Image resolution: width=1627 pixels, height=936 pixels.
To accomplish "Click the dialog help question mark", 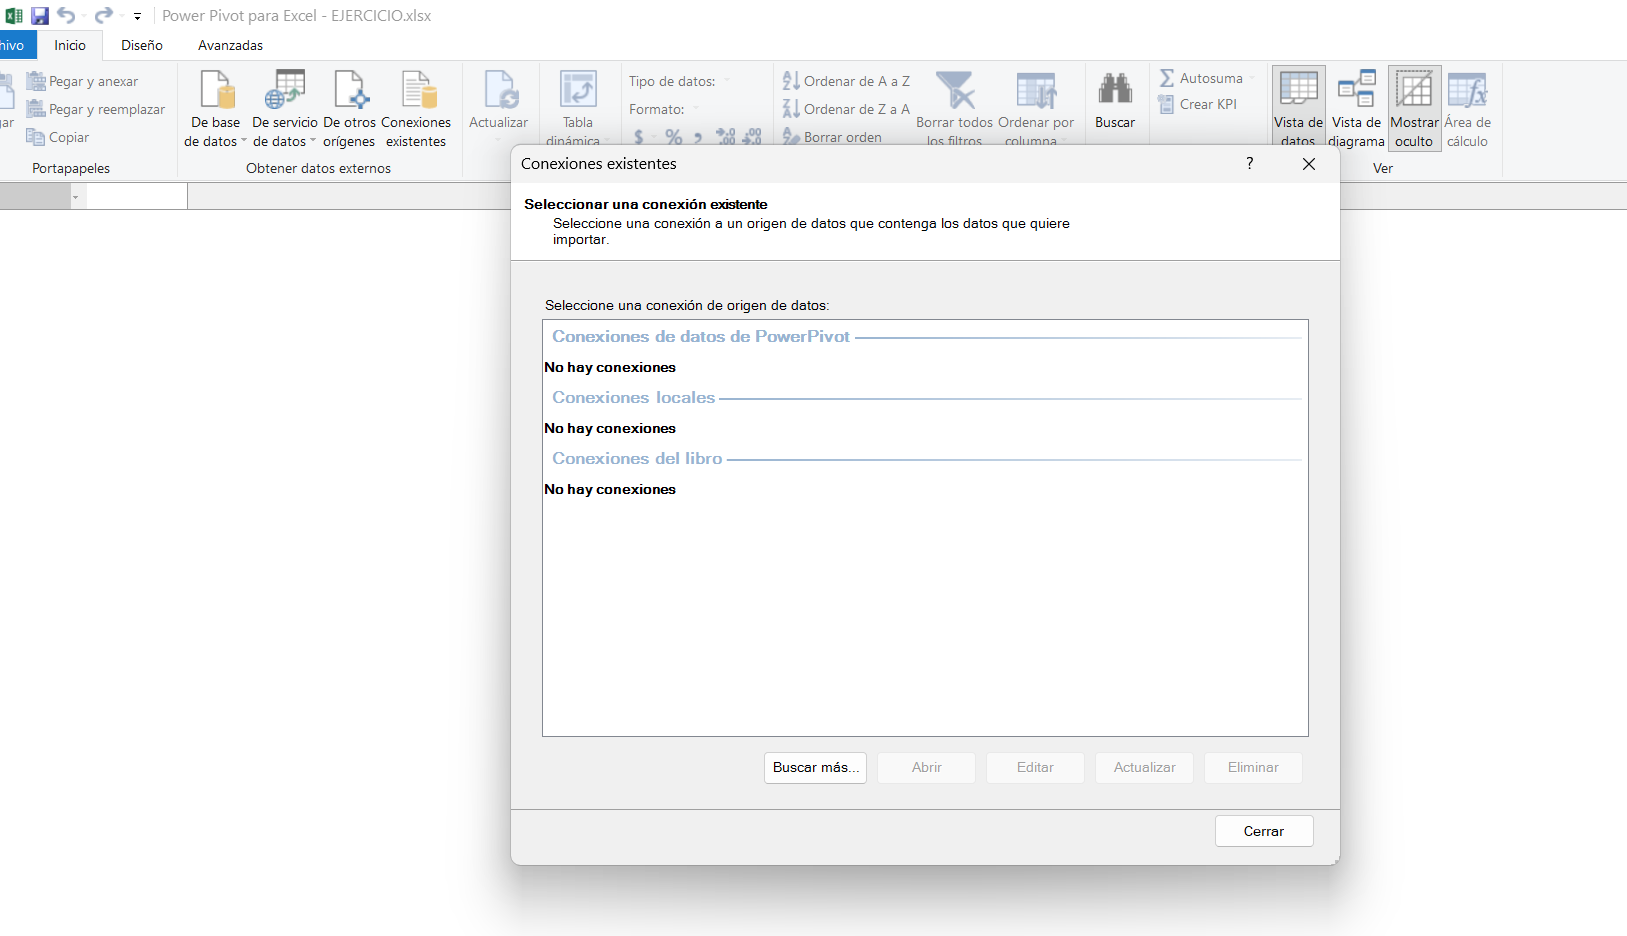I will tap(1249, 164).
